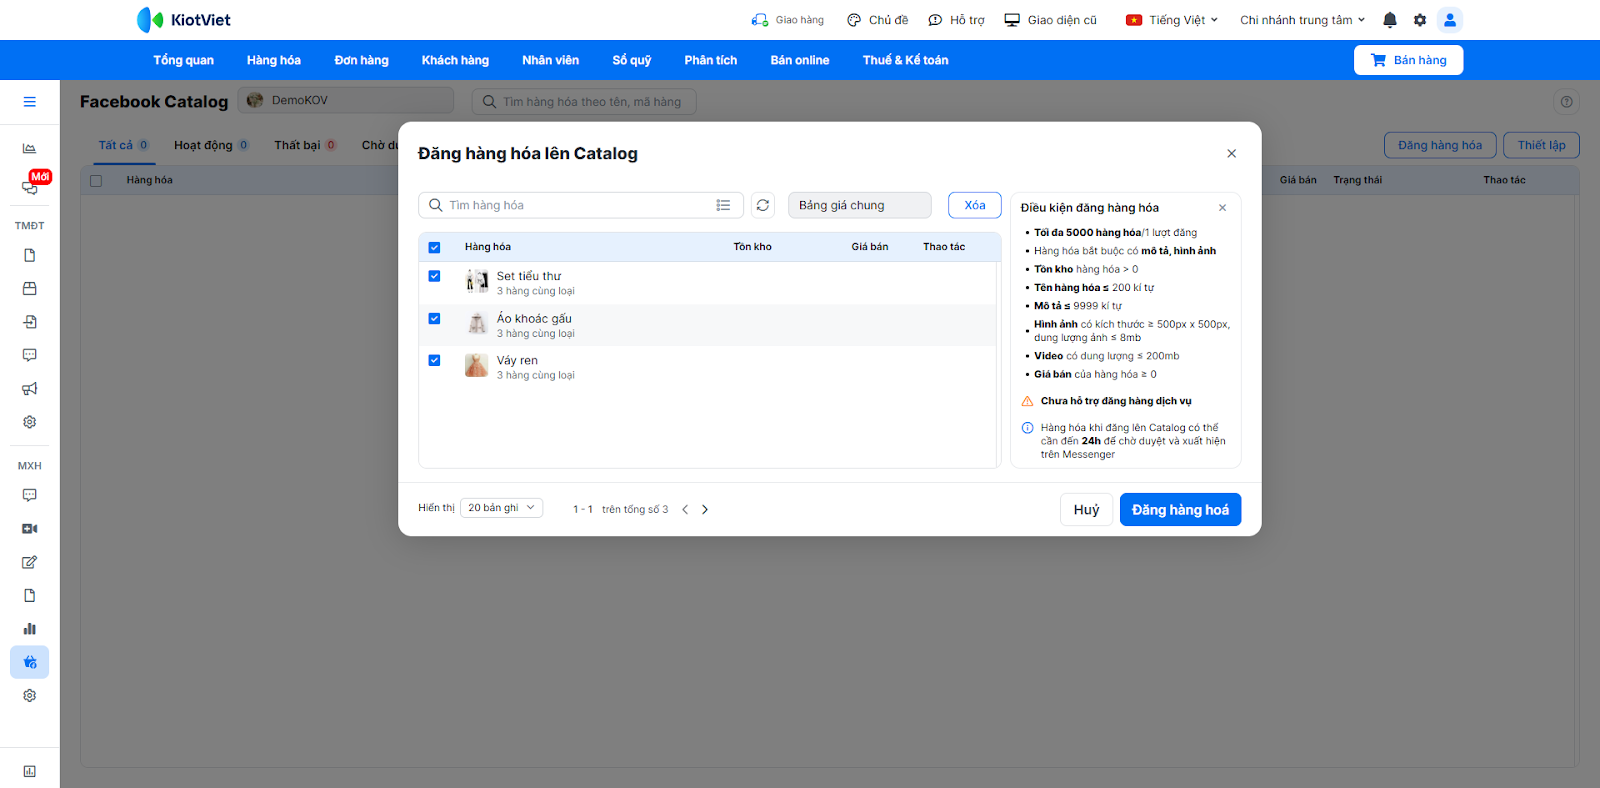Uncheck the Váy ren product
The image size is (1600, 788).
tap(434, 360)
